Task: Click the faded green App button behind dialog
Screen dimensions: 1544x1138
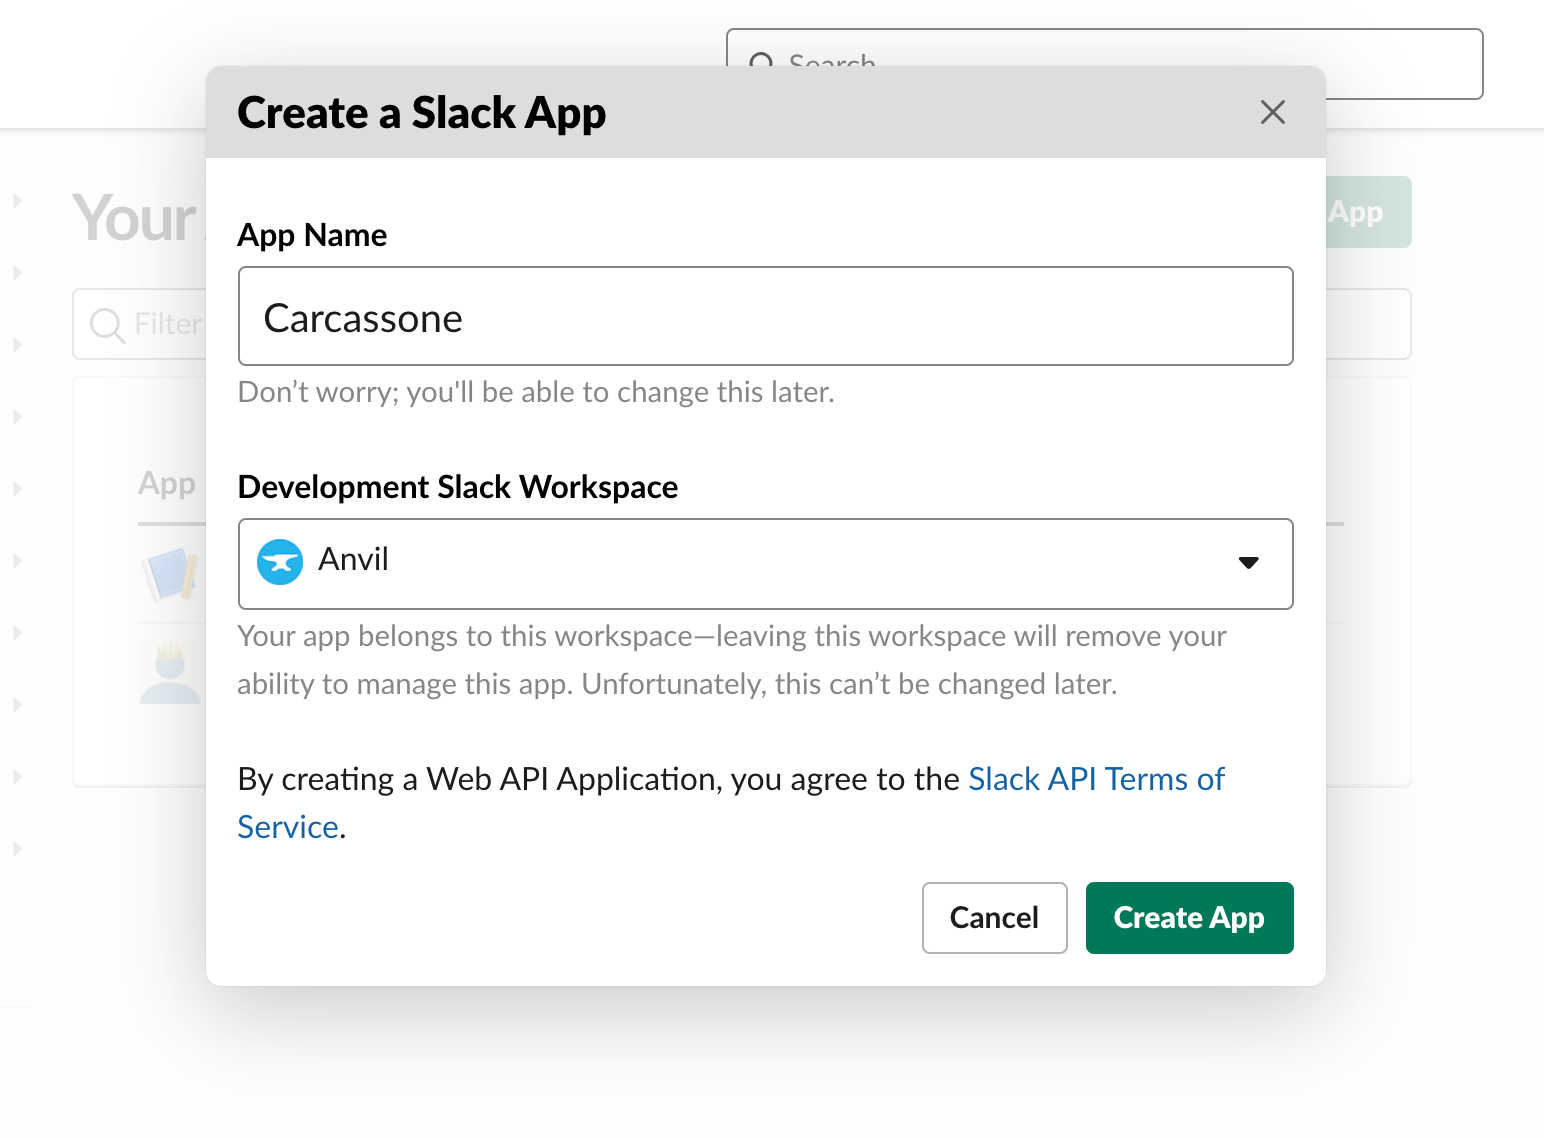Action: [x=1367, y=212]
